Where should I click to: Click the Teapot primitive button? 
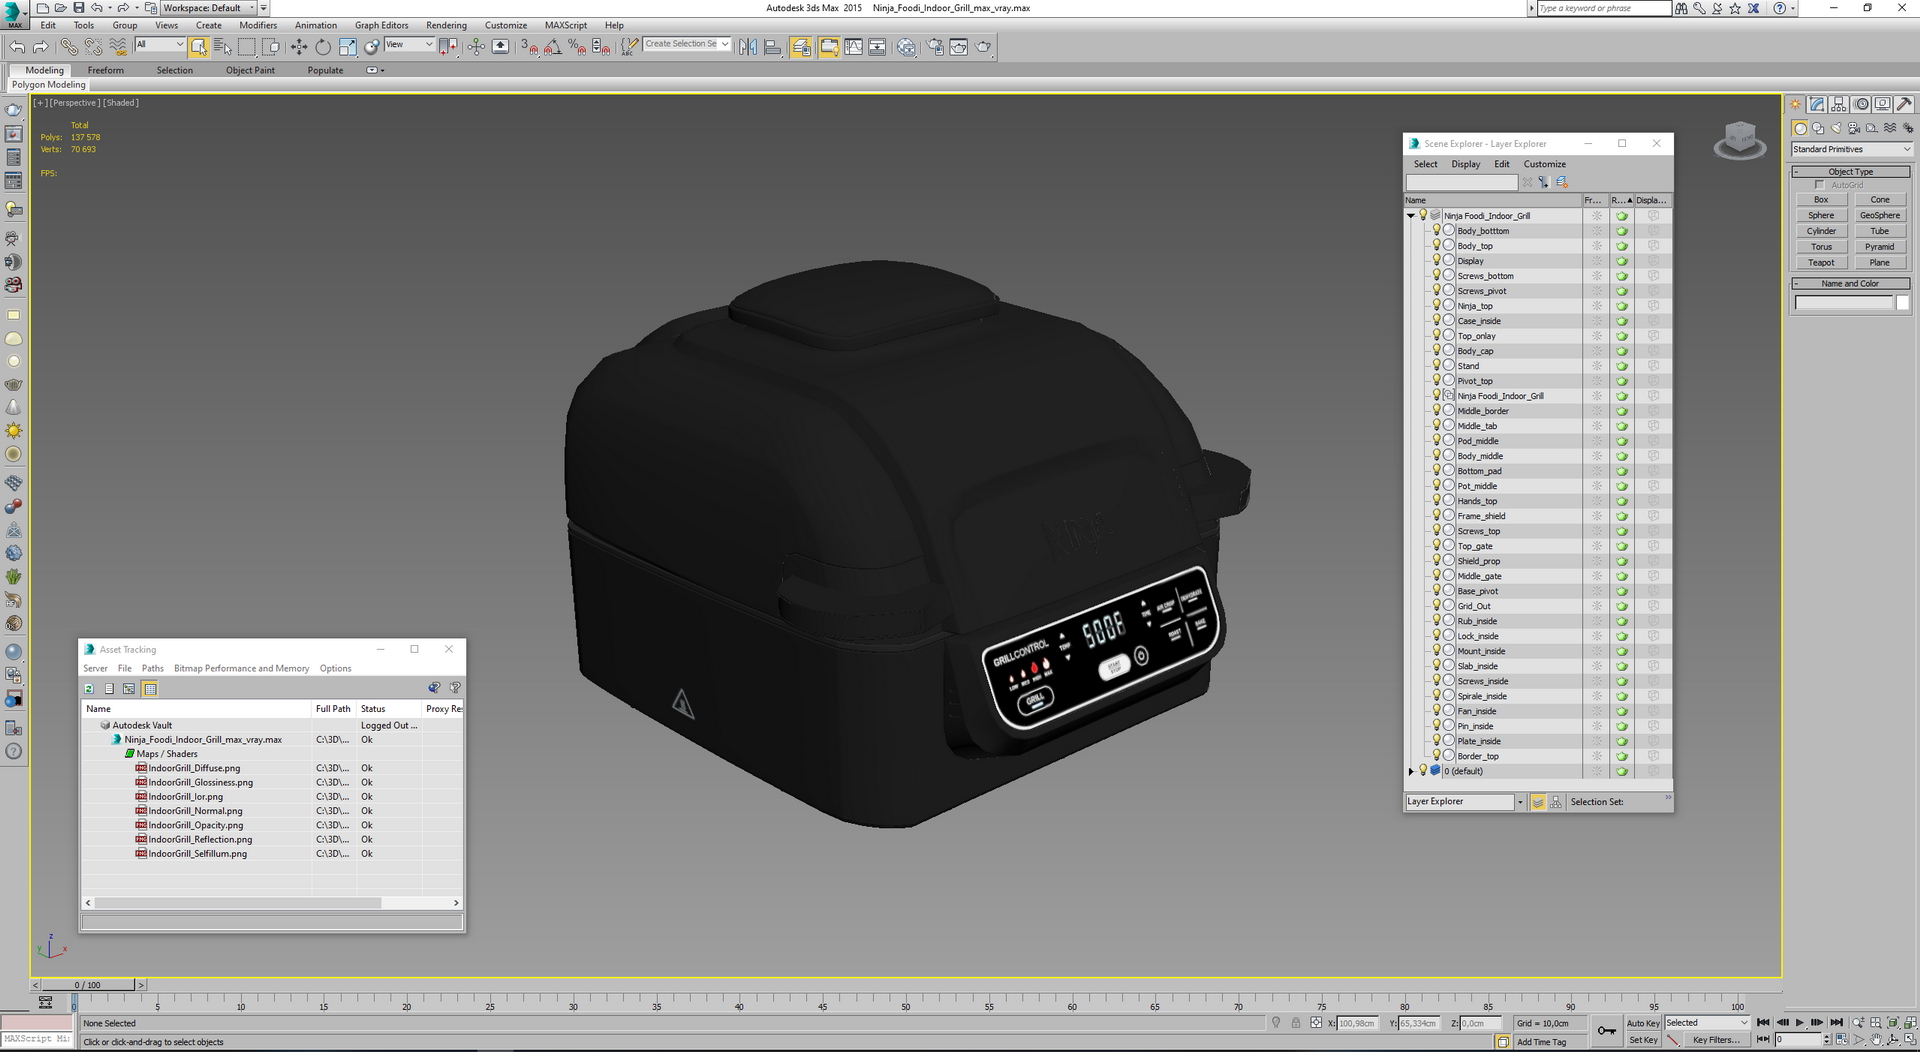click(x=1821, y=262)
